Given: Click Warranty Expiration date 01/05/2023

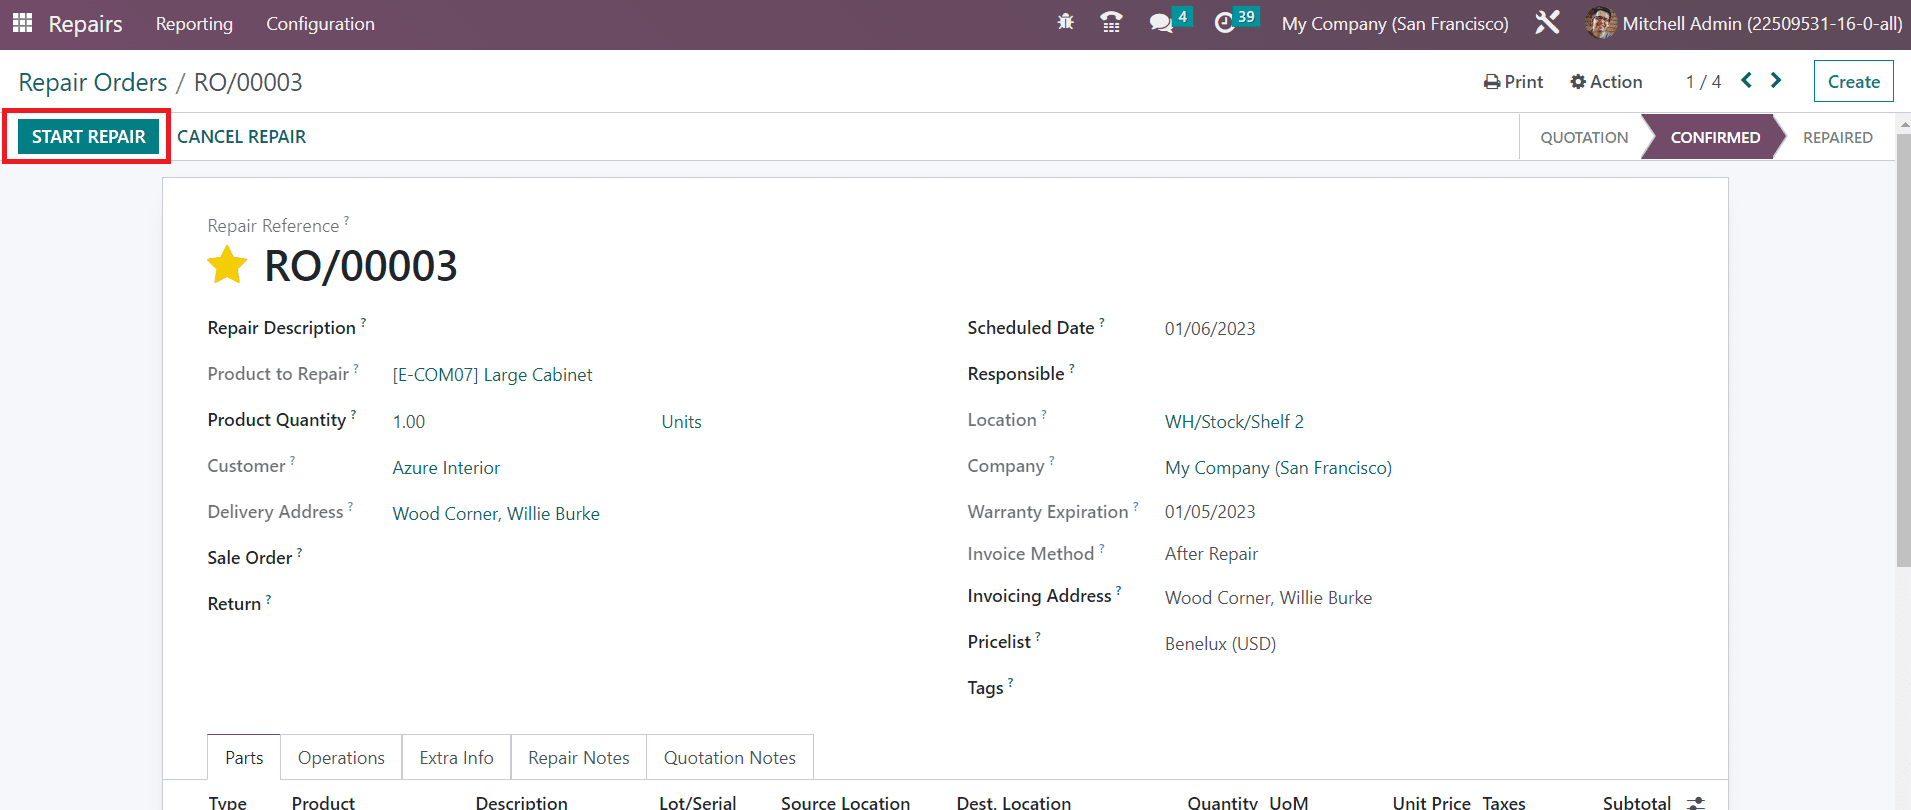Looking at the screenshot, I should 1210,512.
